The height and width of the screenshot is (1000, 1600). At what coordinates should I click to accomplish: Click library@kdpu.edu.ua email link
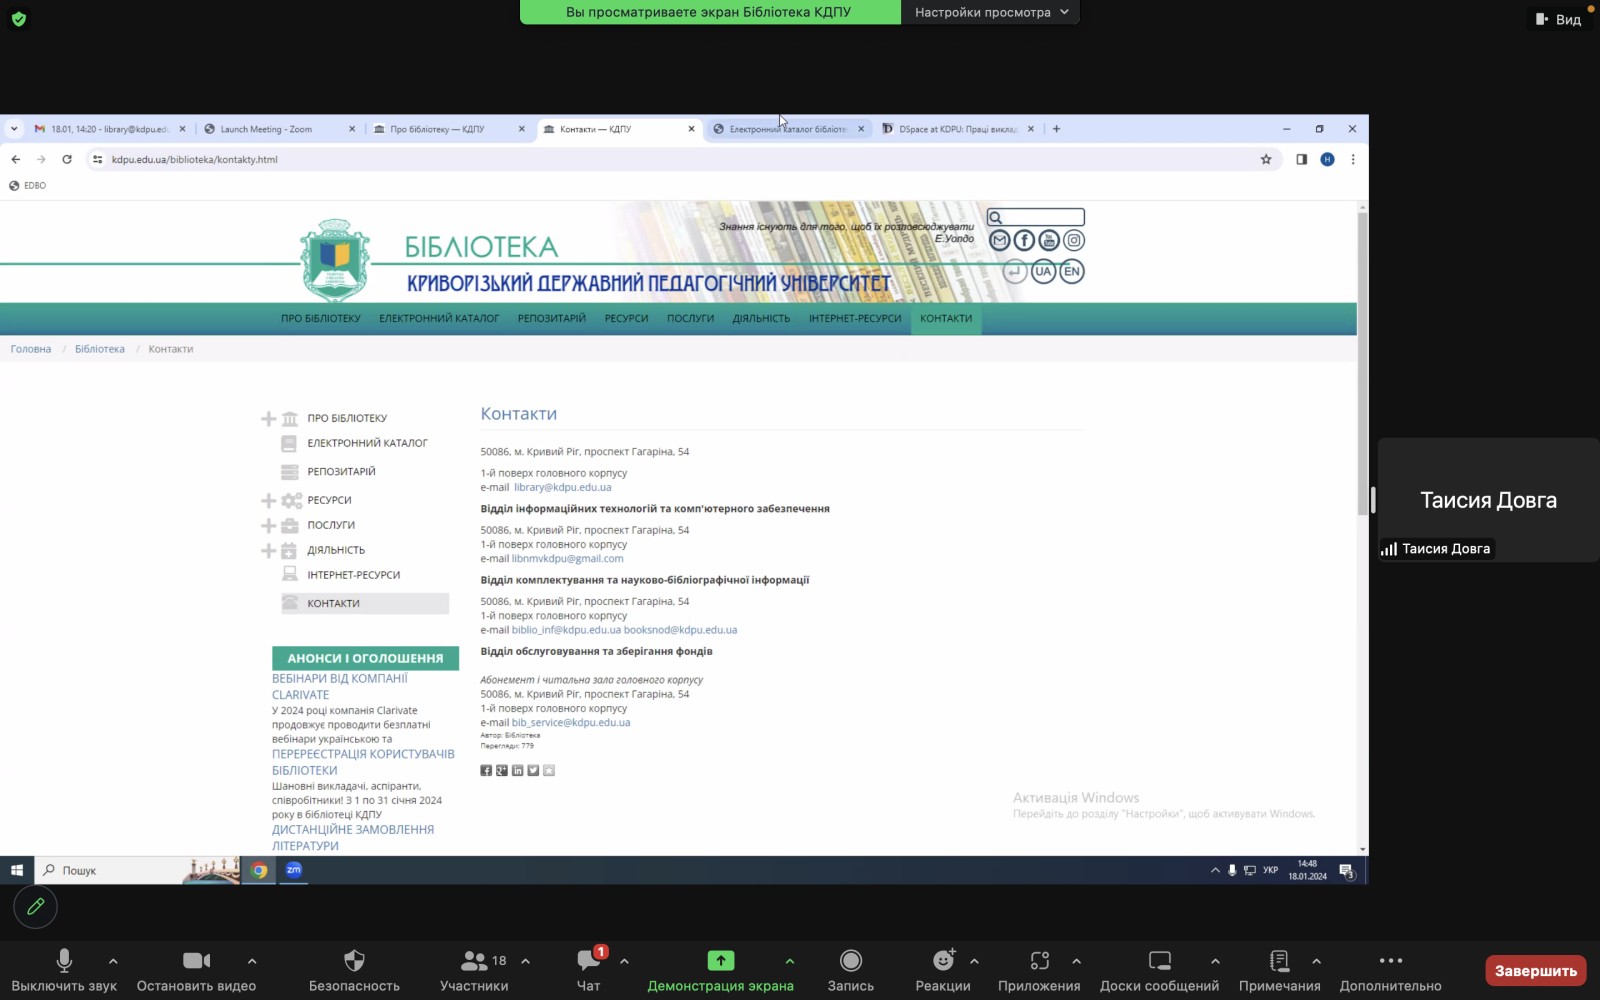point(562,487)
